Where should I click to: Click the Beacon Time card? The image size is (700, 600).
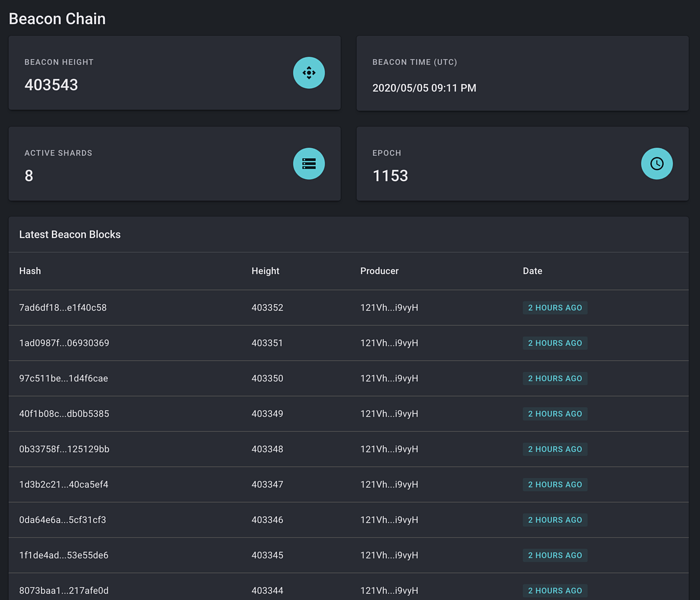point(522,74)
